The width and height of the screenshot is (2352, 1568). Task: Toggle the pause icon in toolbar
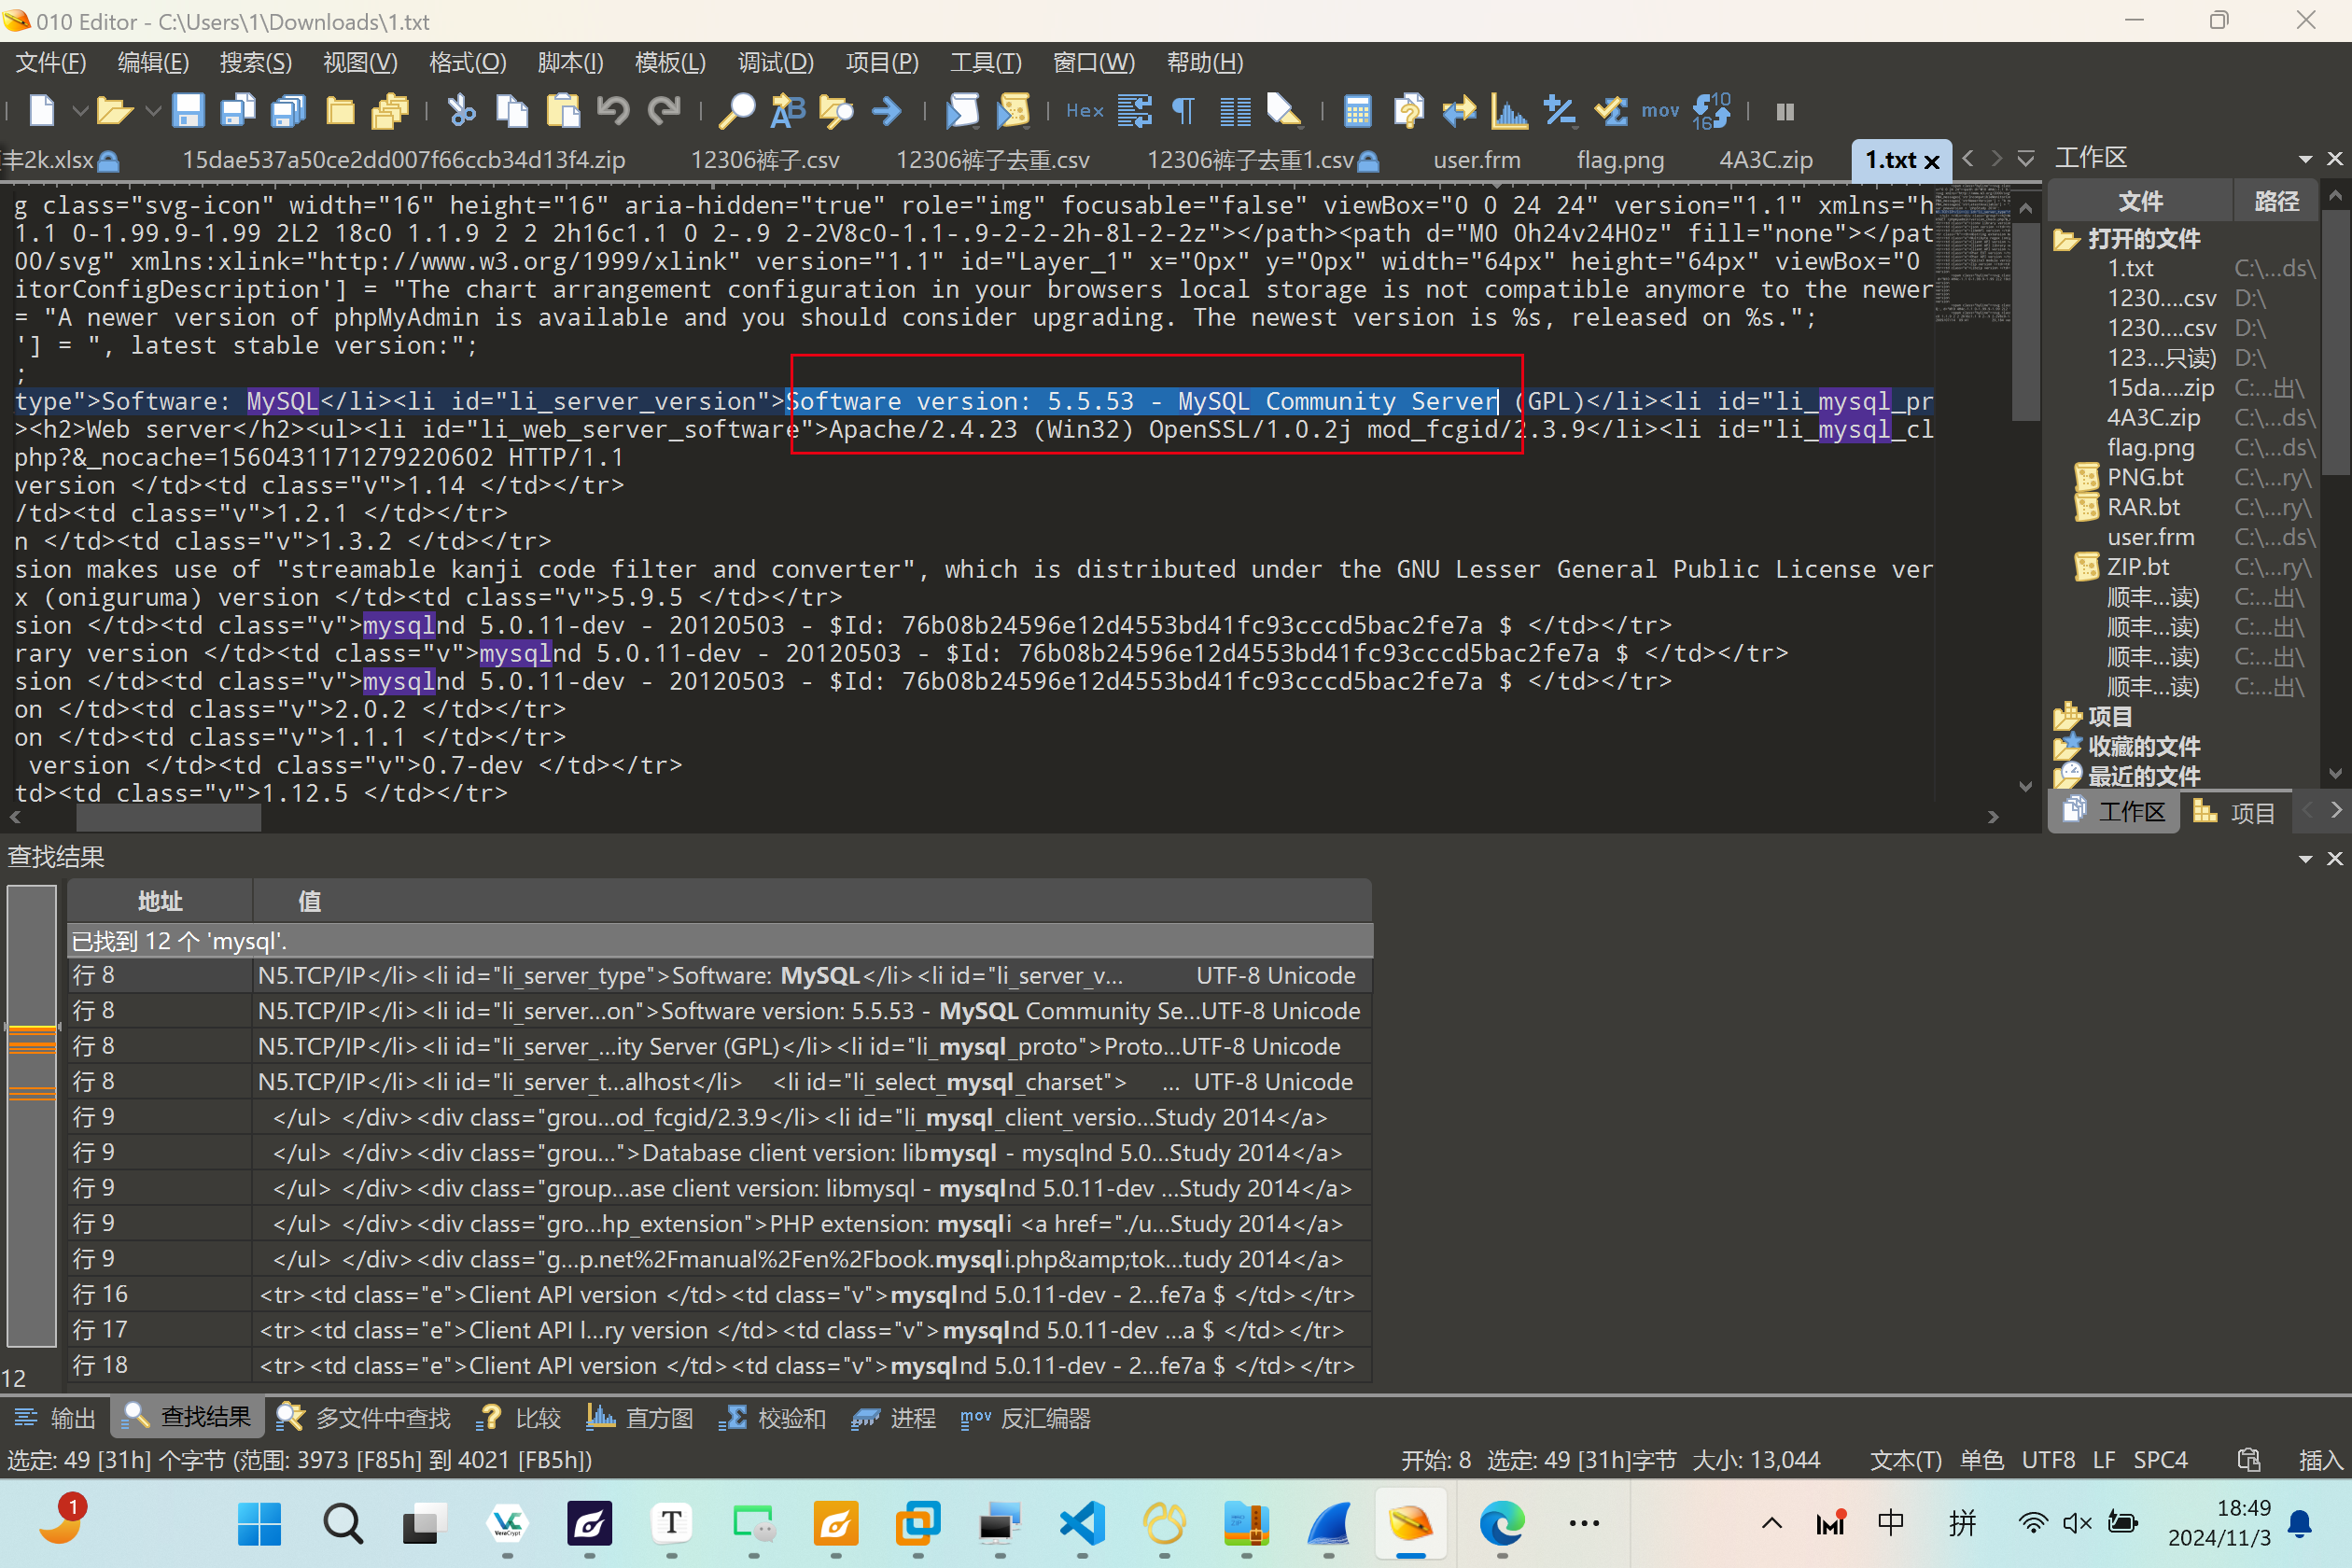click(x=1785, y=111)
